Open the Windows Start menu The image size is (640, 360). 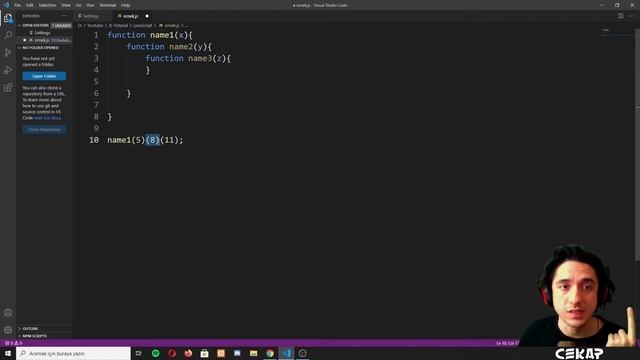click(x=8, y=353)
